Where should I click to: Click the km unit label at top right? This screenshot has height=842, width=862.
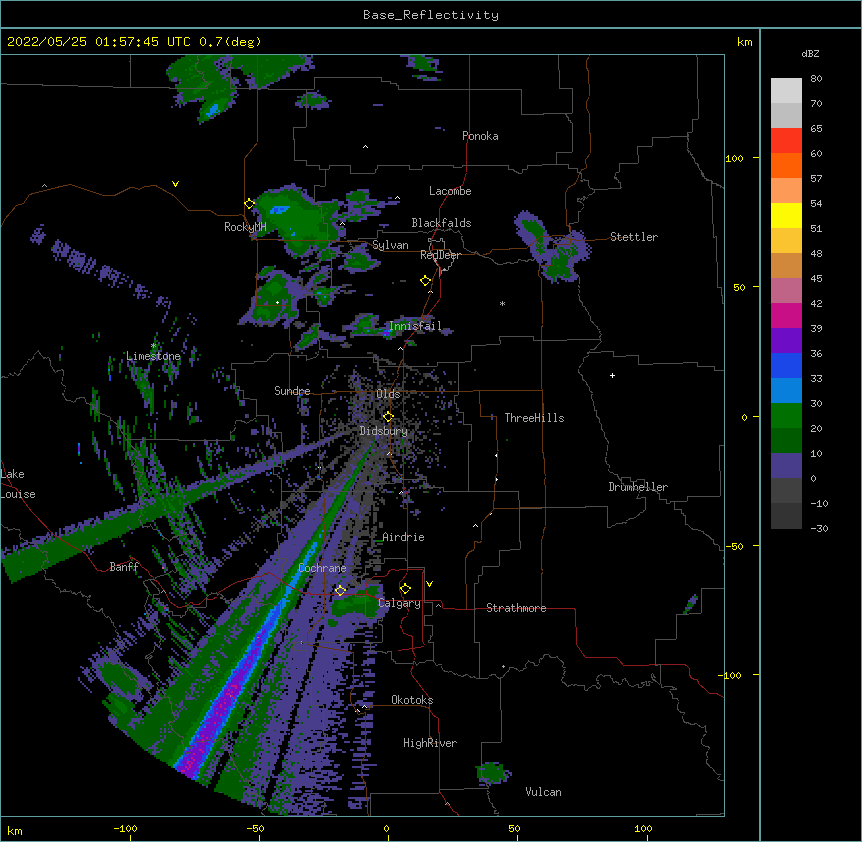(745, 42)
